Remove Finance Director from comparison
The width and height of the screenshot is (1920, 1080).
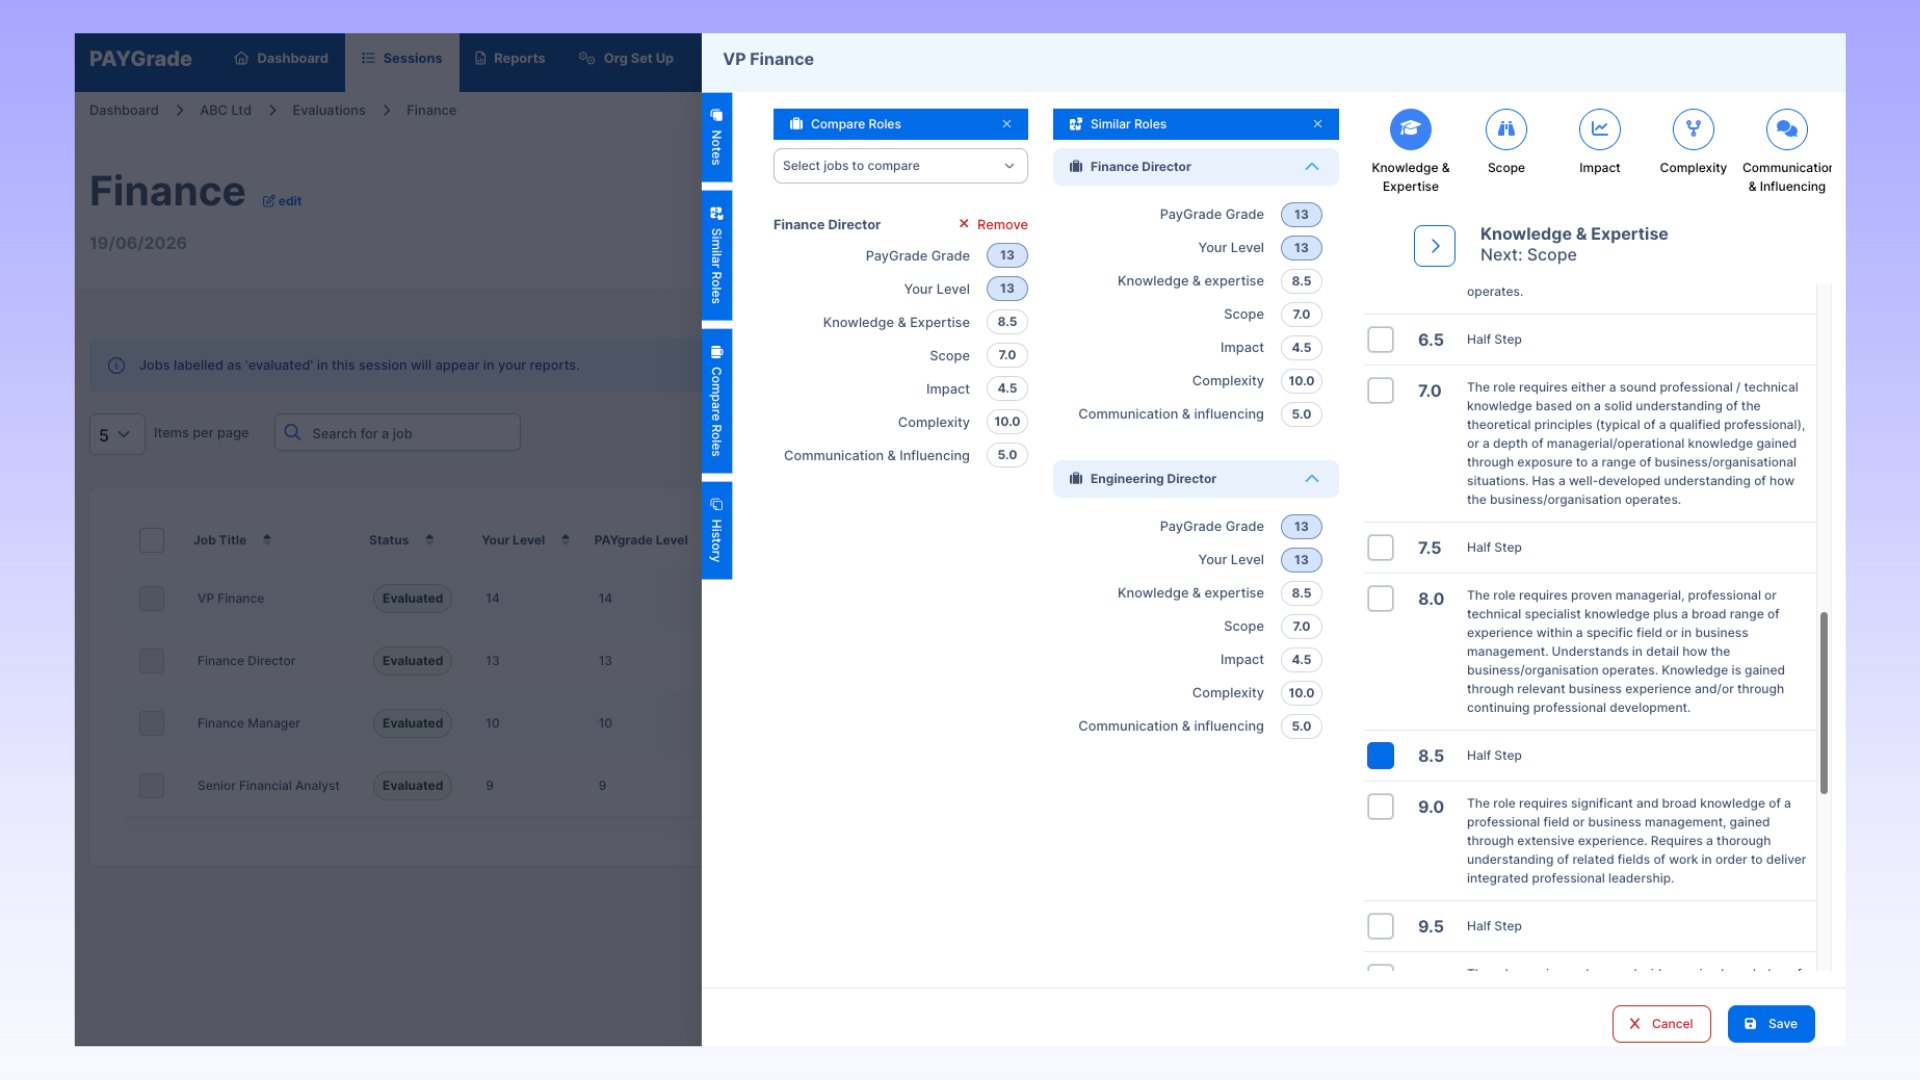[993, 224]
